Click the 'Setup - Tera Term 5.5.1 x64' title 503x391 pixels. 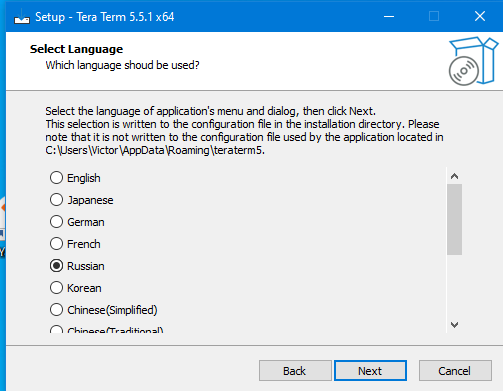[x=105, y=17]
